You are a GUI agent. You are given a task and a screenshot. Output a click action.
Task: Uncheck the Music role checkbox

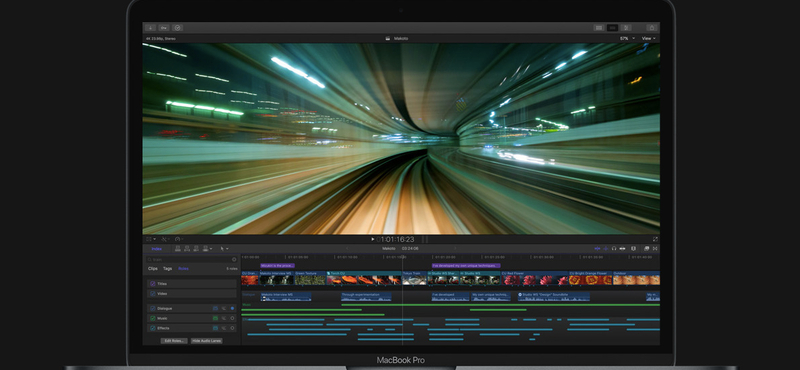pos(153,318)
